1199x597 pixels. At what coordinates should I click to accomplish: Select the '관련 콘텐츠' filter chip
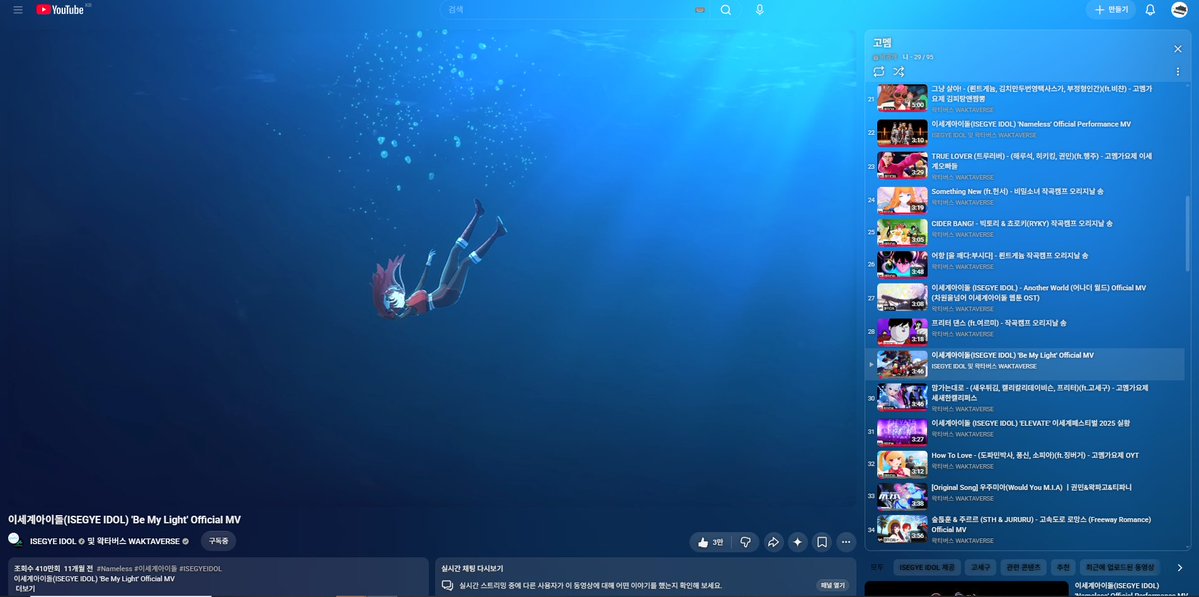pyautogui.click(x=1022, y=568)
